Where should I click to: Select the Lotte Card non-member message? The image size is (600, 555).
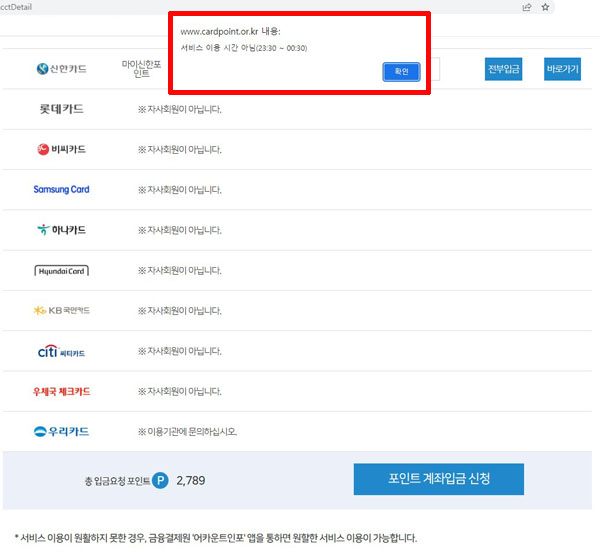[180, 109]
